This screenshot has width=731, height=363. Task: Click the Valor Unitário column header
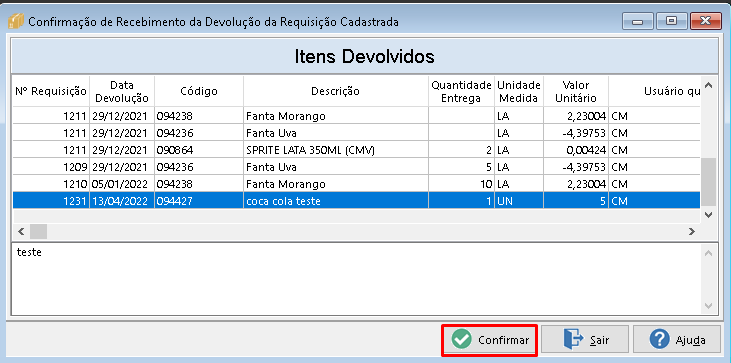point(576,91)
